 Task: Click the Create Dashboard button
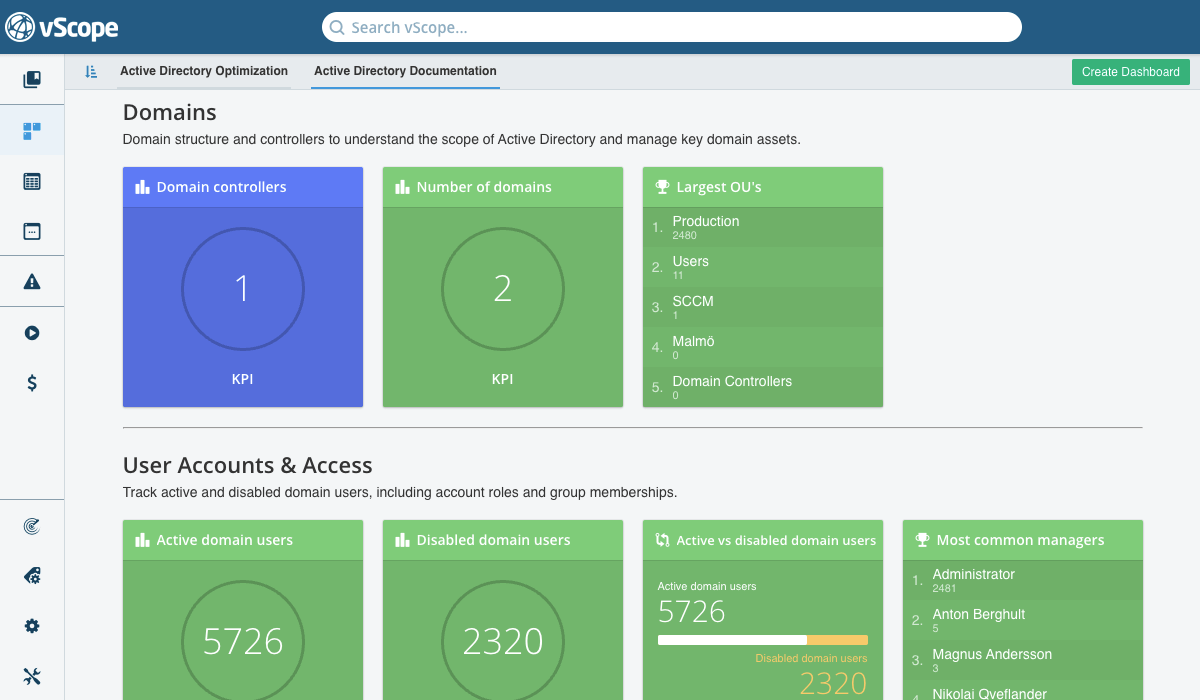pyautogui.click(x=1131, y=72)
